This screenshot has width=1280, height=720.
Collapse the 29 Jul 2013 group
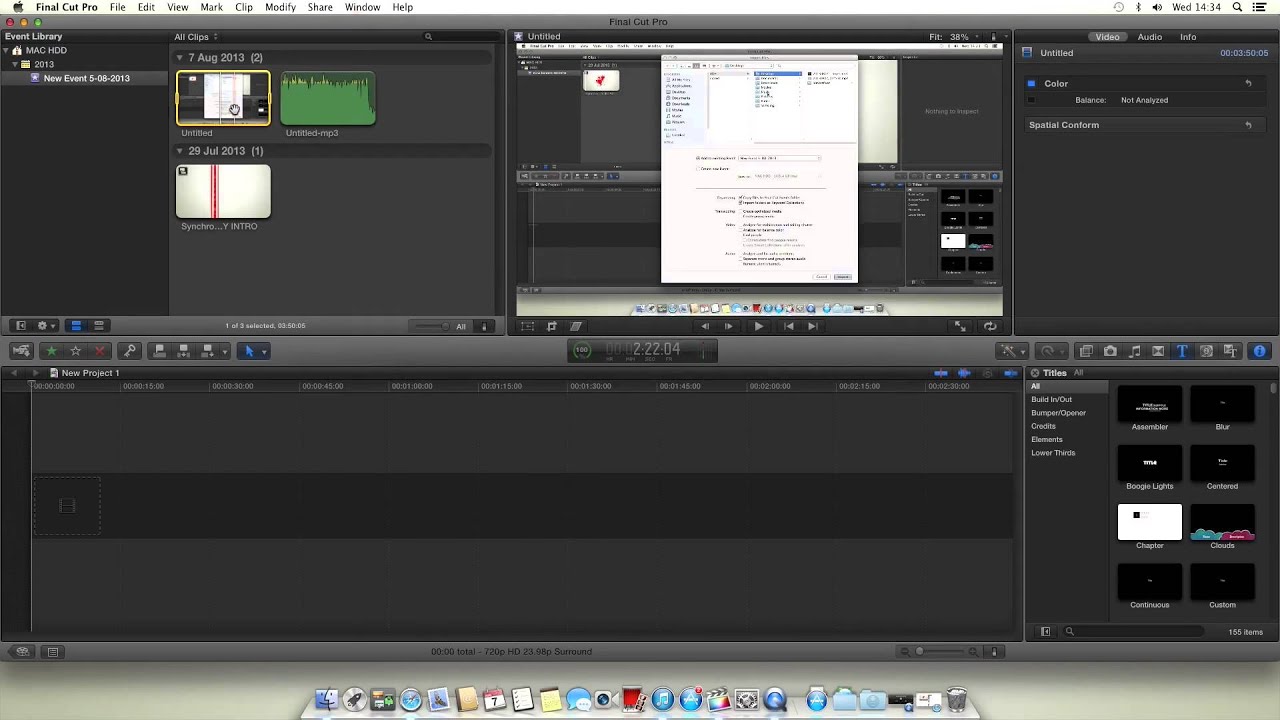[x=180, y=151]
